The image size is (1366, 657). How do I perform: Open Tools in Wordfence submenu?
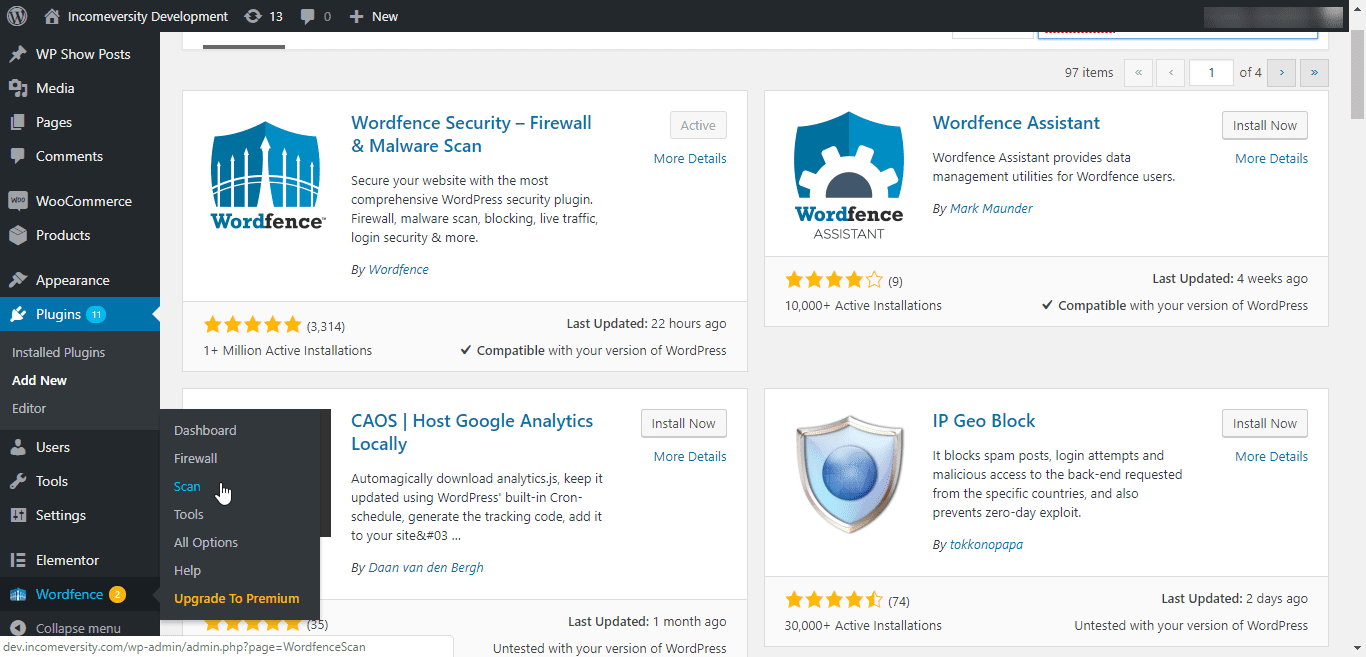click(189, 514)
